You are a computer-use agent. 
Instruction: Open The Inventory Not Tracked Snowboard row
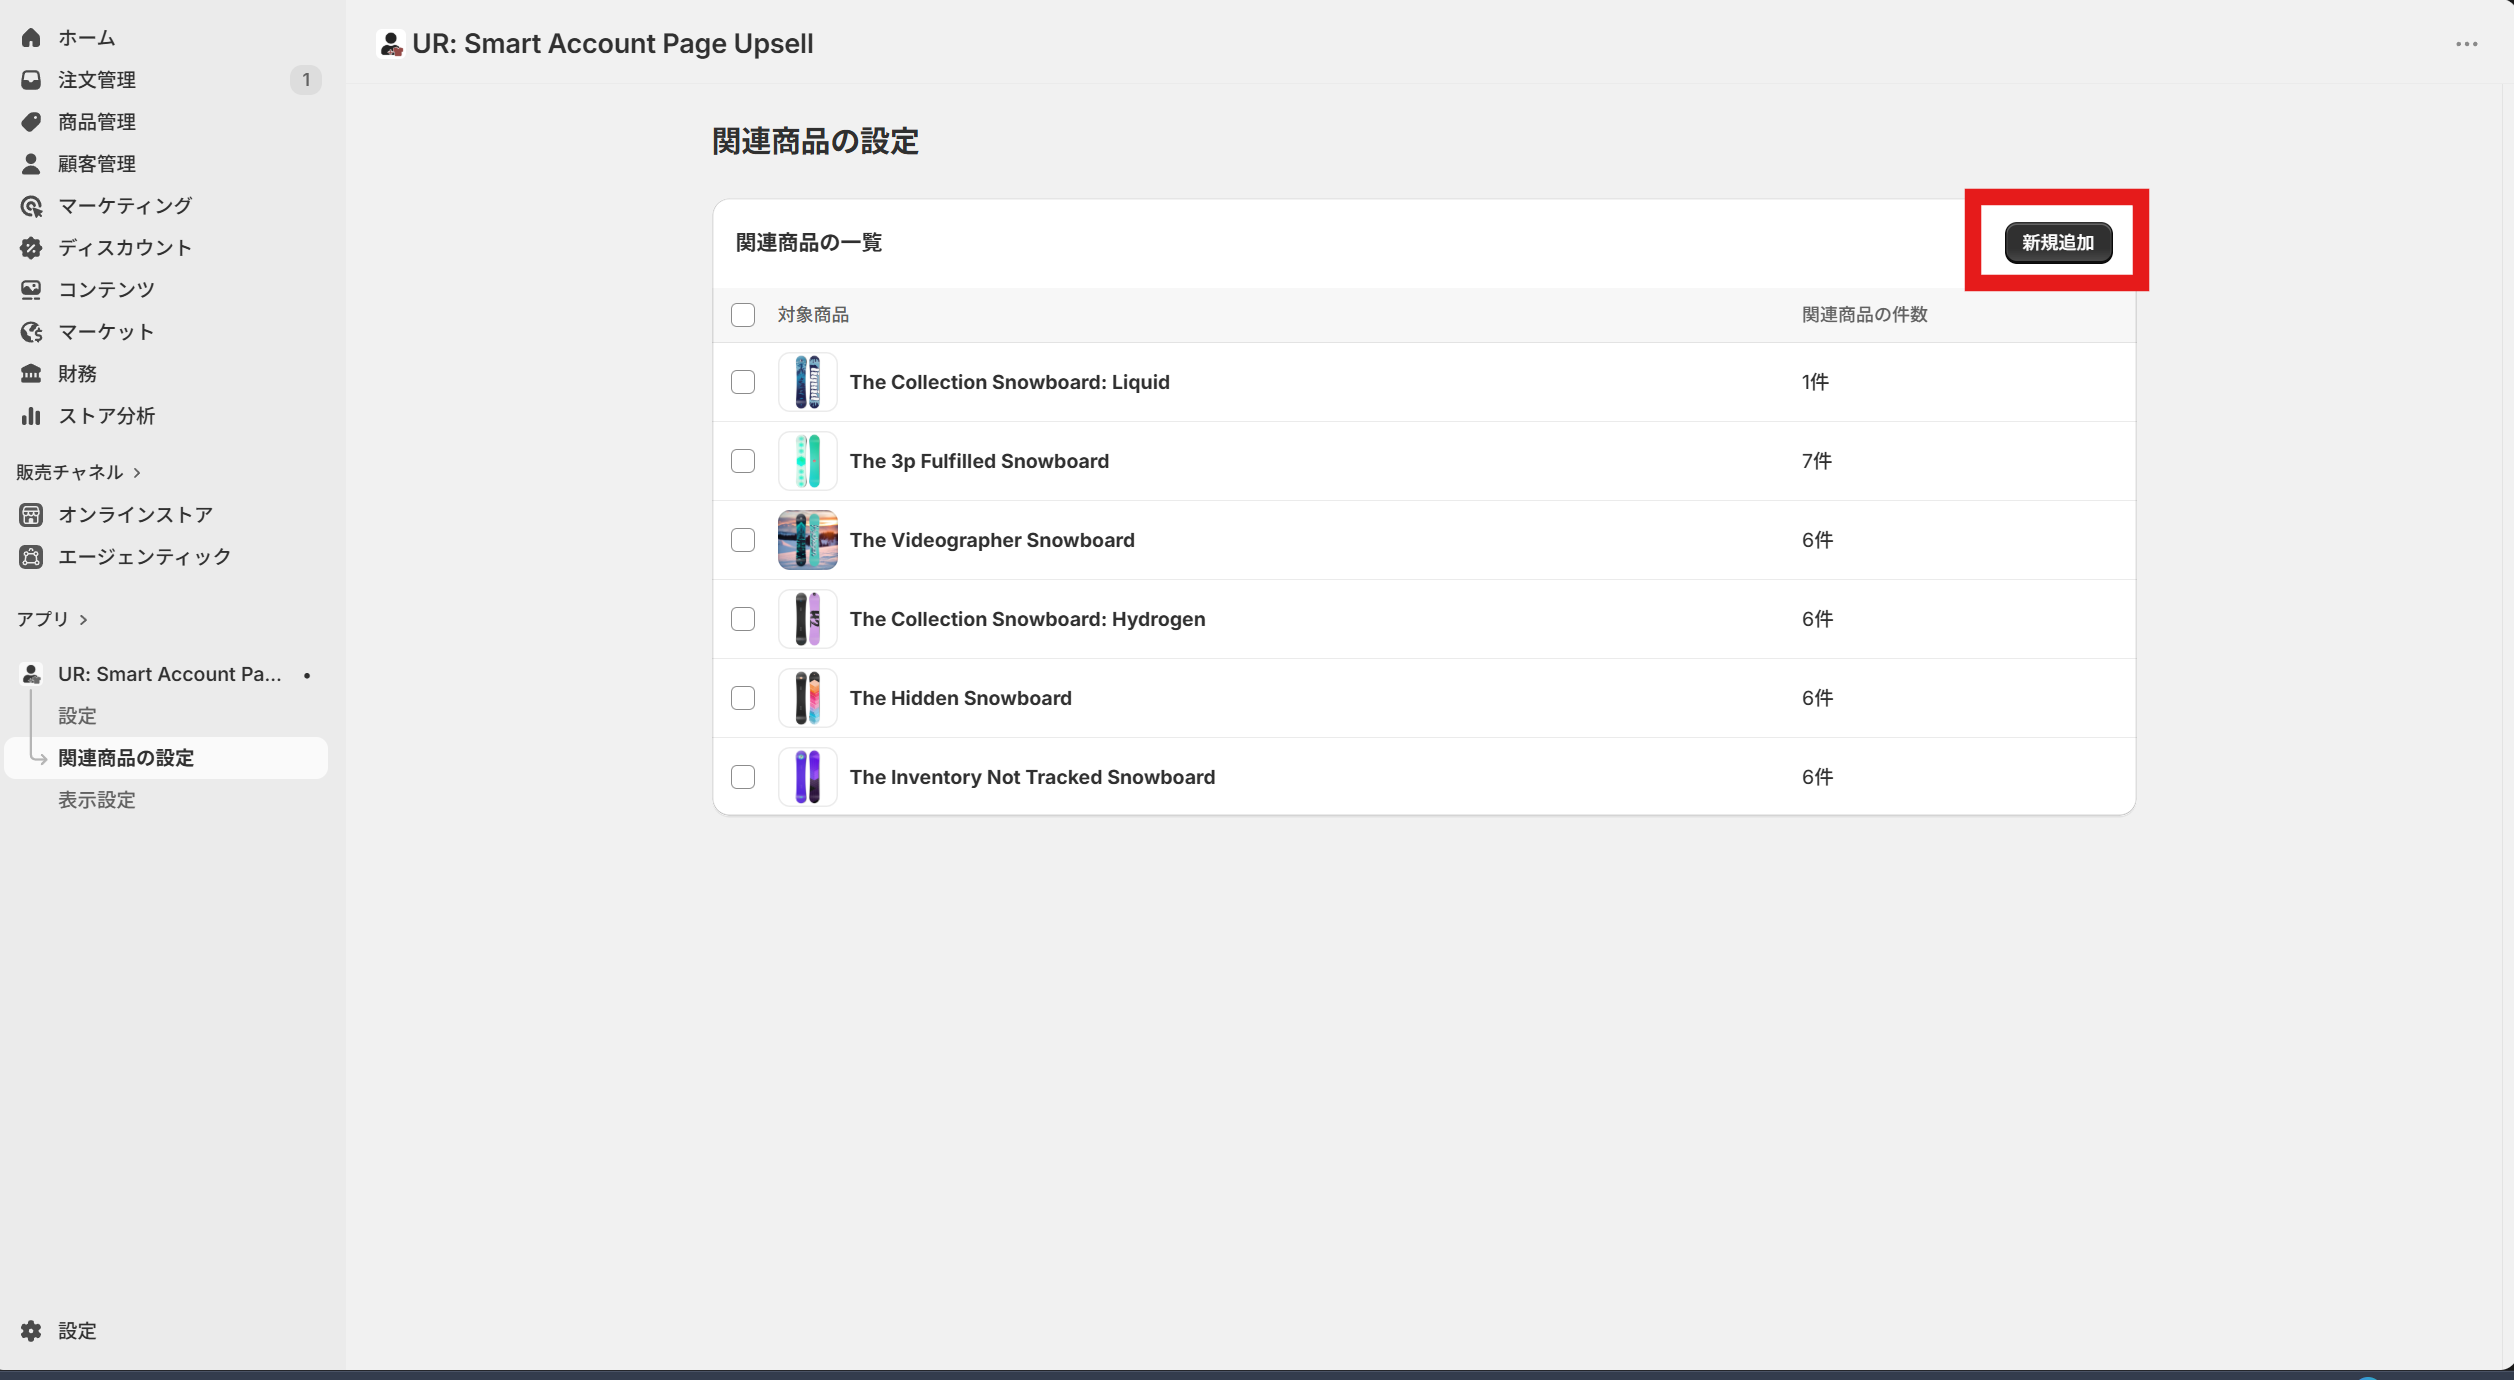pyautogui.click(x=1424, y=777)
